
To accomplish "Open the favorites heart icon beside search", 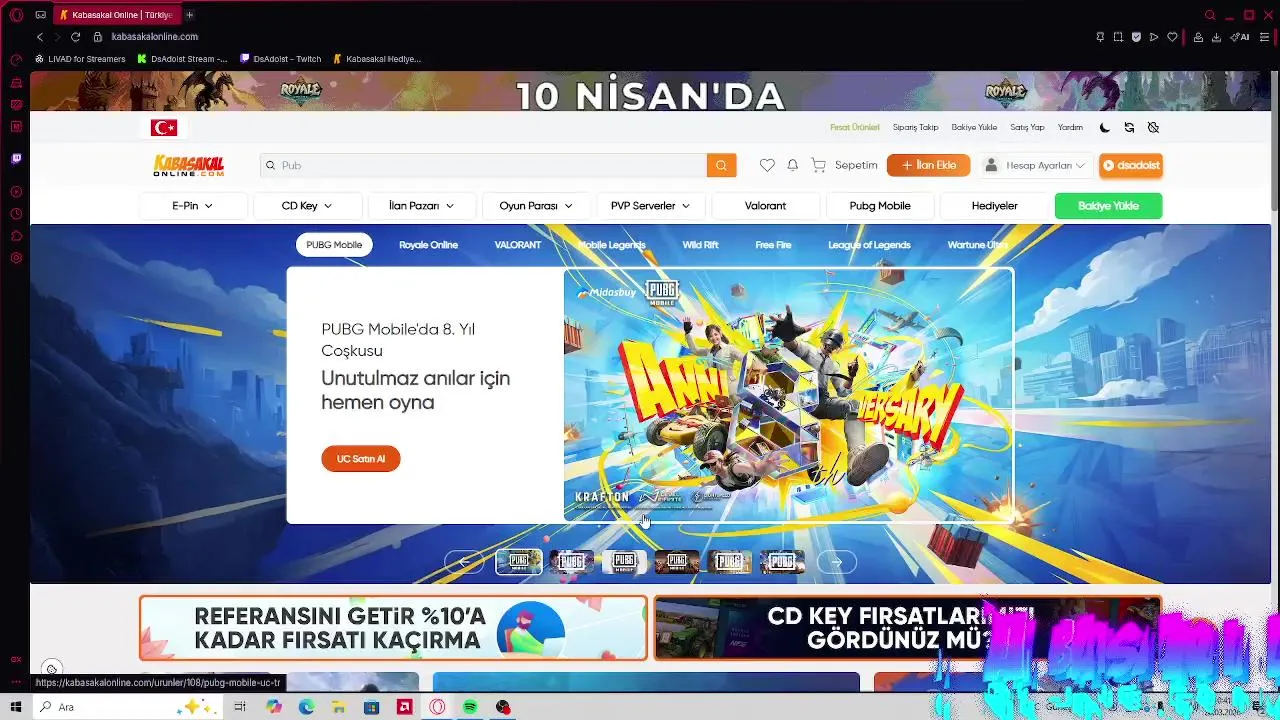I will pyautogui.click(x=767, y=165).
